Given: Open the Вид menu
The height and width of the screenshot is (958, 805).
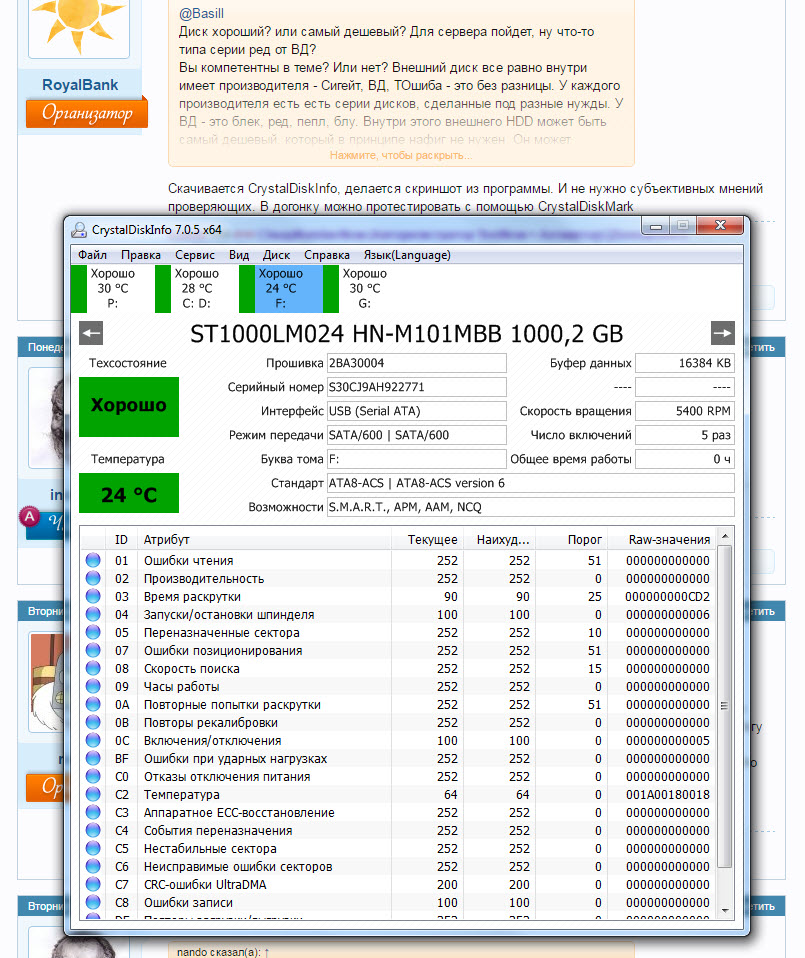Looking at the screenshot, I should (x=238, y=255).
